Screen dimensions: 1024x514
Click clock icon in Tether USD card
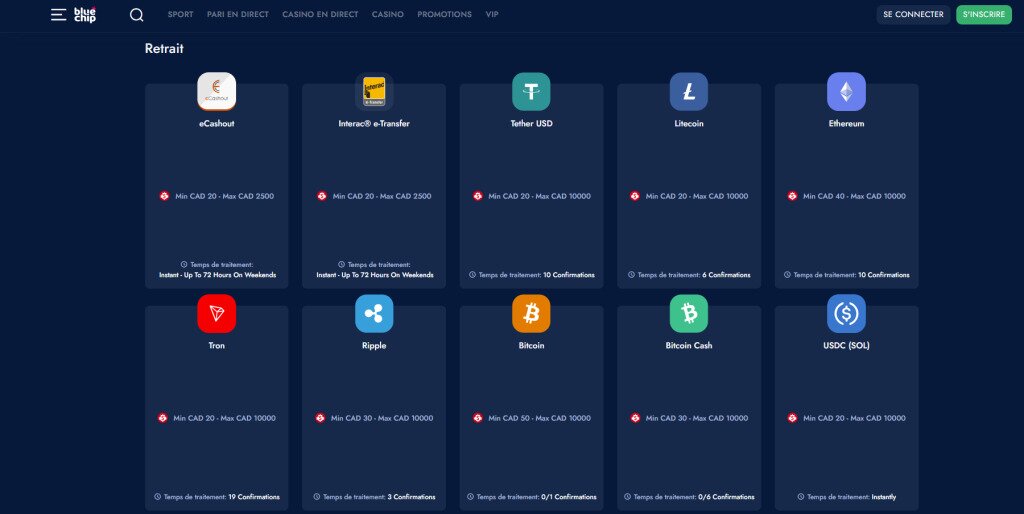click(472, 275)
